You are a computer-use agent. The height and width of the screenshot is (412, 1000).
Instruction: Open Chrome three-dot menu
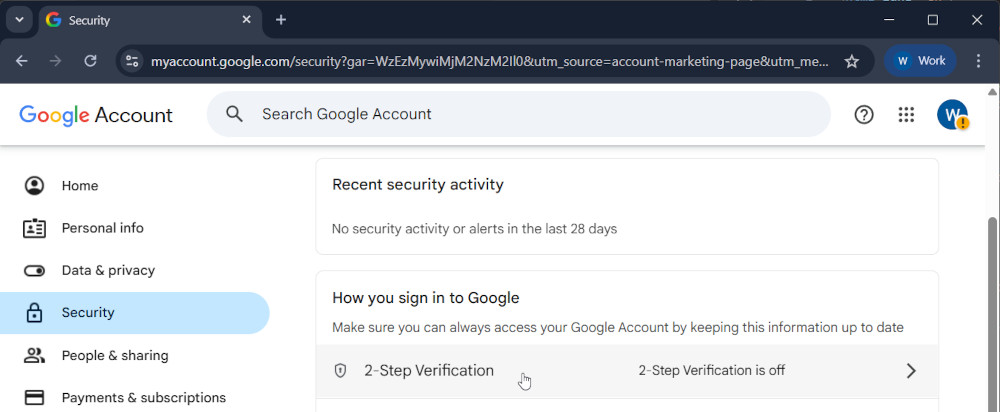tap(978, 61)
